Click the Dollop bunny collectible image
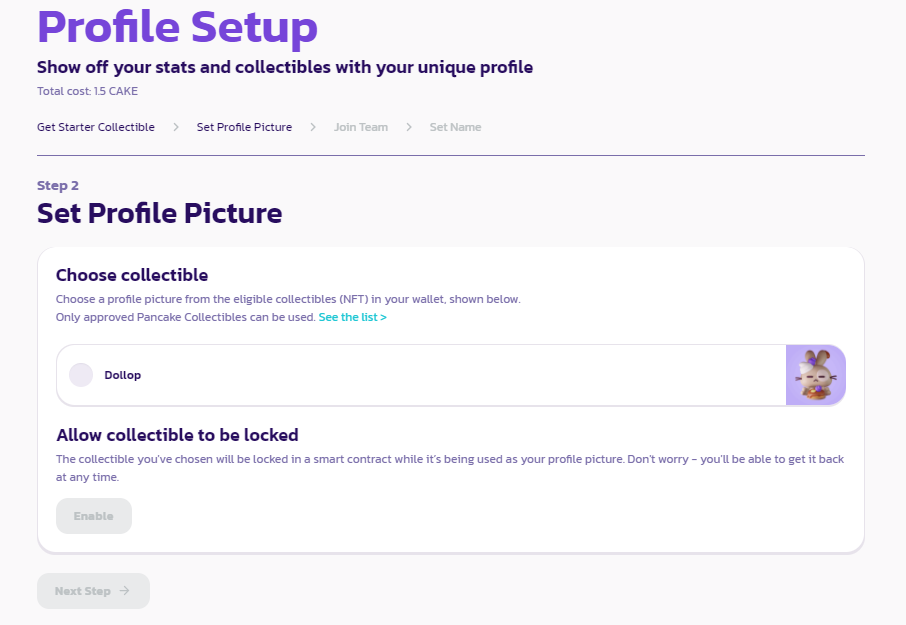The height and width of the screenshot is (625, 906). pyautogui.click(x=816, y=375)
